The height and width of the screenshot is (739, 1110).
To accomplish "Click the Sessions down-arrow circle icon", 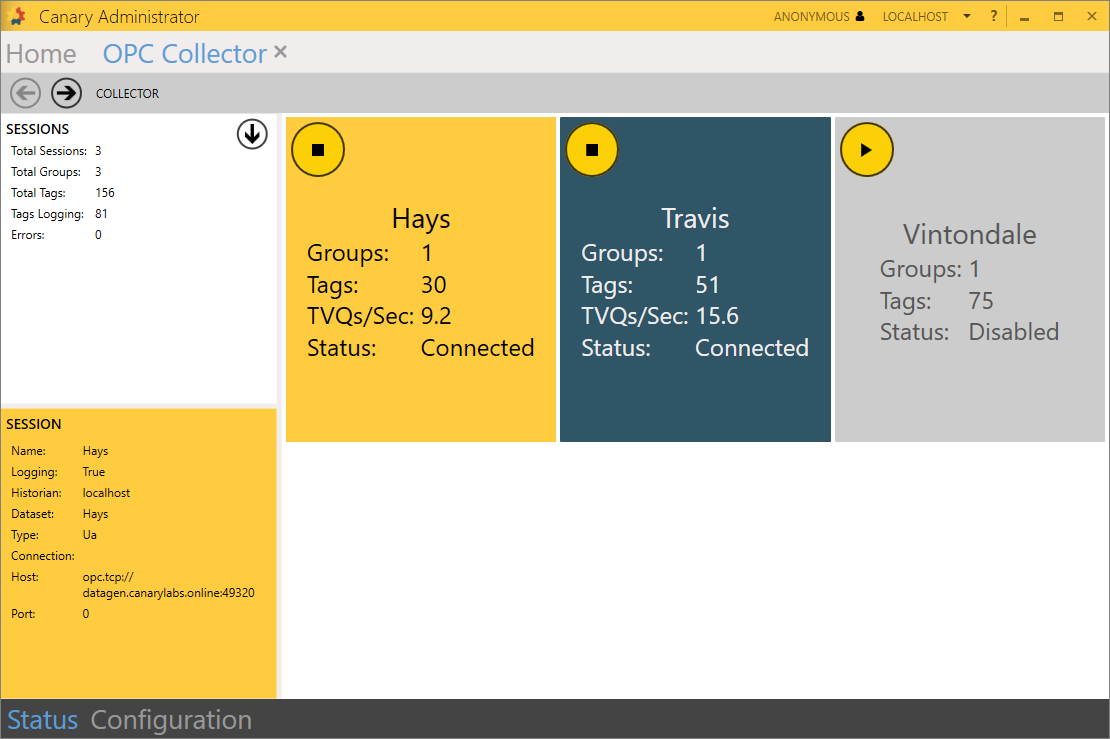I will click(252, 134).
